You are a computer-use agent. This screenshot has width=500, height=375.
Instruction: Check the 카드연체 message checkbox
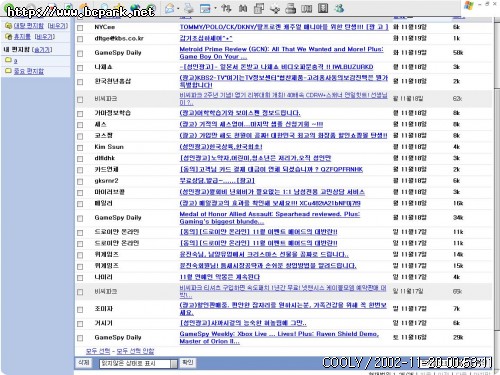click(x=80, y=170)
